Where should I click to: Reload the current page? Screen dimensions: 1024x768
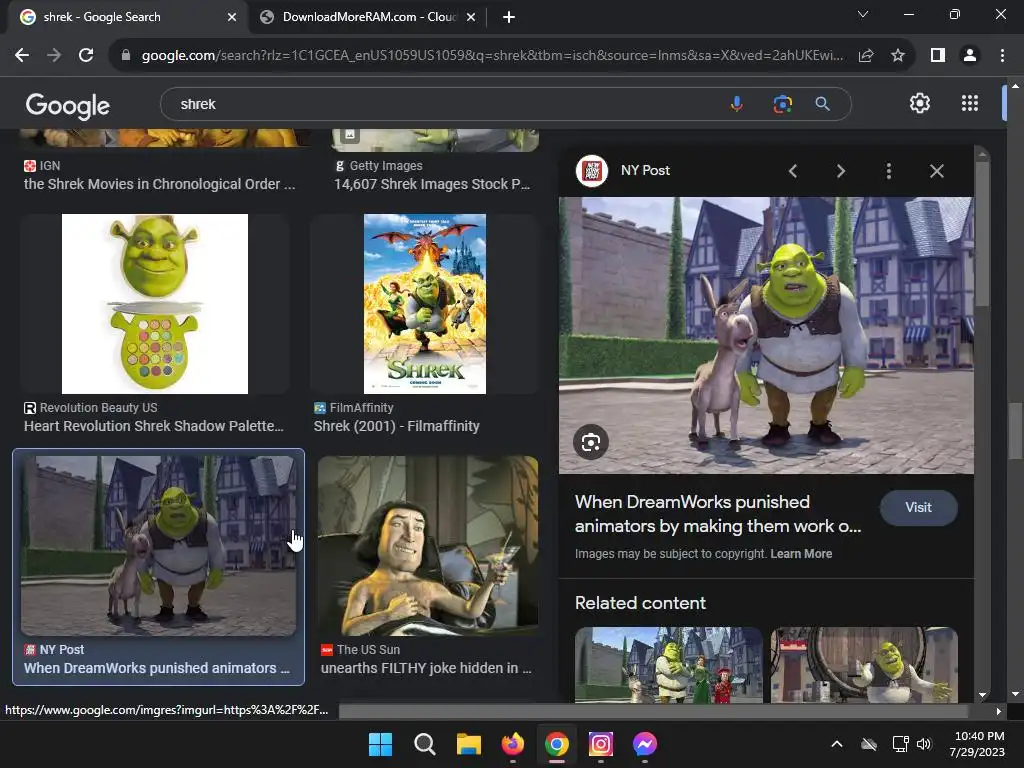pyautogui.click(x=86, y=56)
